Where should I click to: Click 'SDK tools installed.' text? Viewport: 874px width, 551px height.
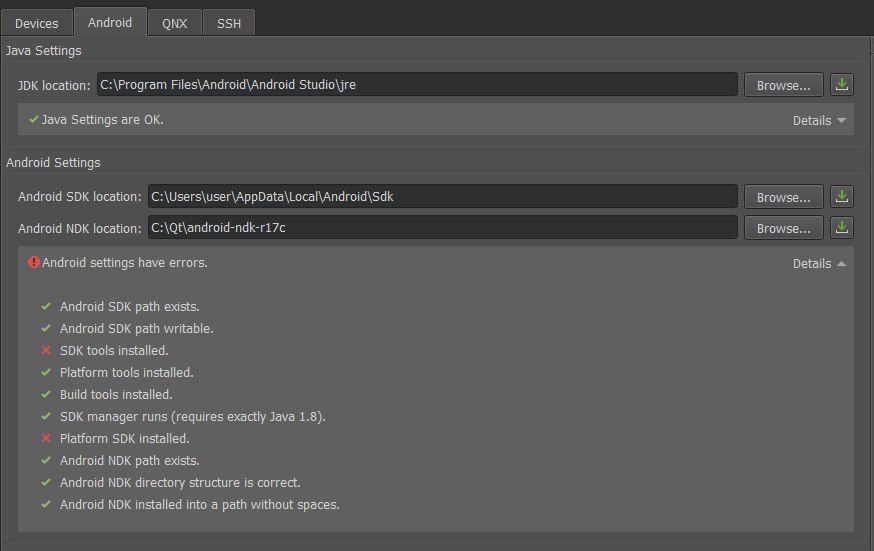tap(114, 350)
